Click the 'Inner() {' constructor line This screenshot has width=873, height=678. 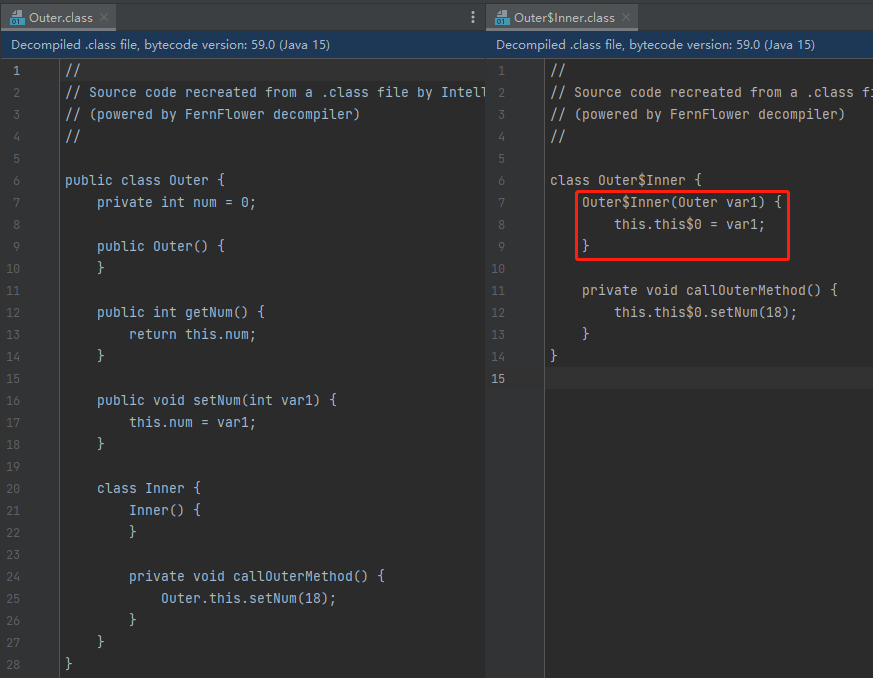pyautogui.click(x=165, y=510)
